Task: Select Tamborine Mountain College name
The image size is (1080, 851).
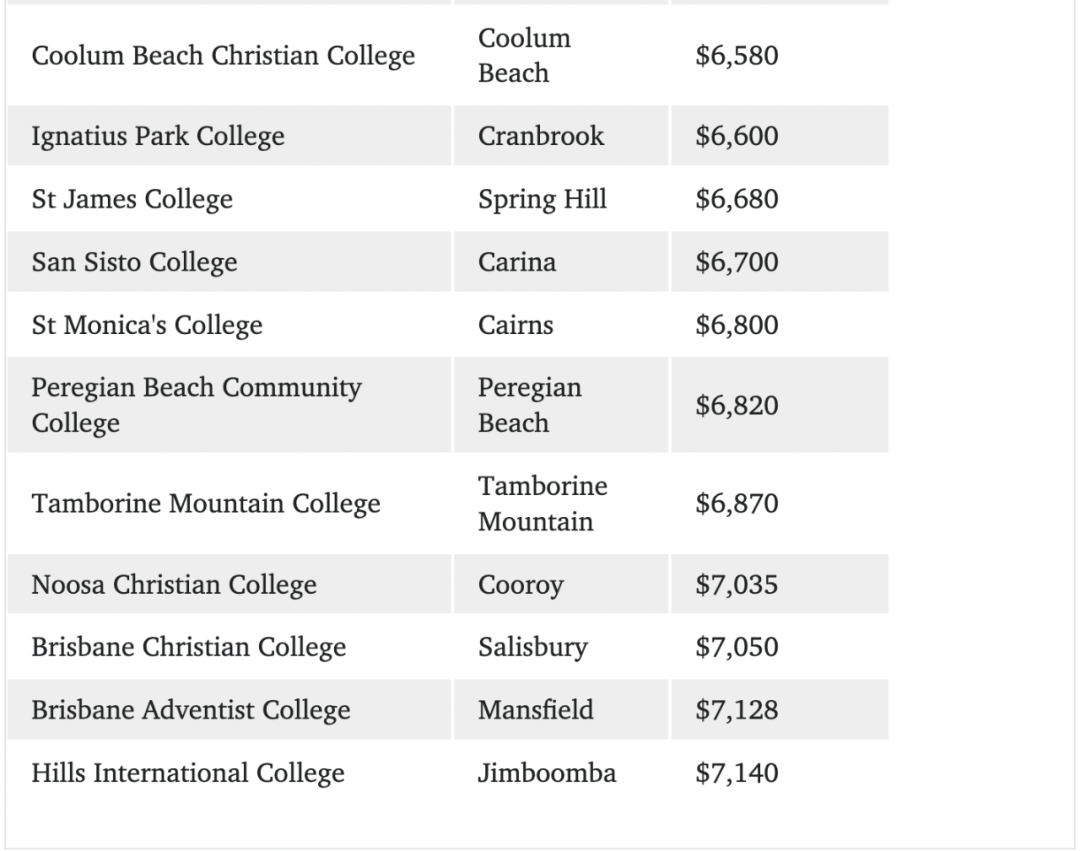Action: click(206, 503)
